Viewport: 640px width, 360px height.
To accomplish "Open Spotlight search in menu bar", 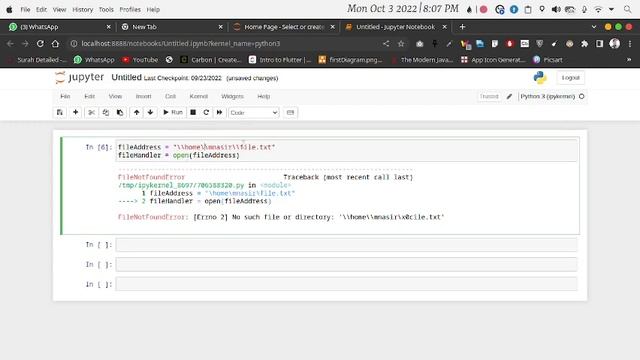I will tap(627, 9).
